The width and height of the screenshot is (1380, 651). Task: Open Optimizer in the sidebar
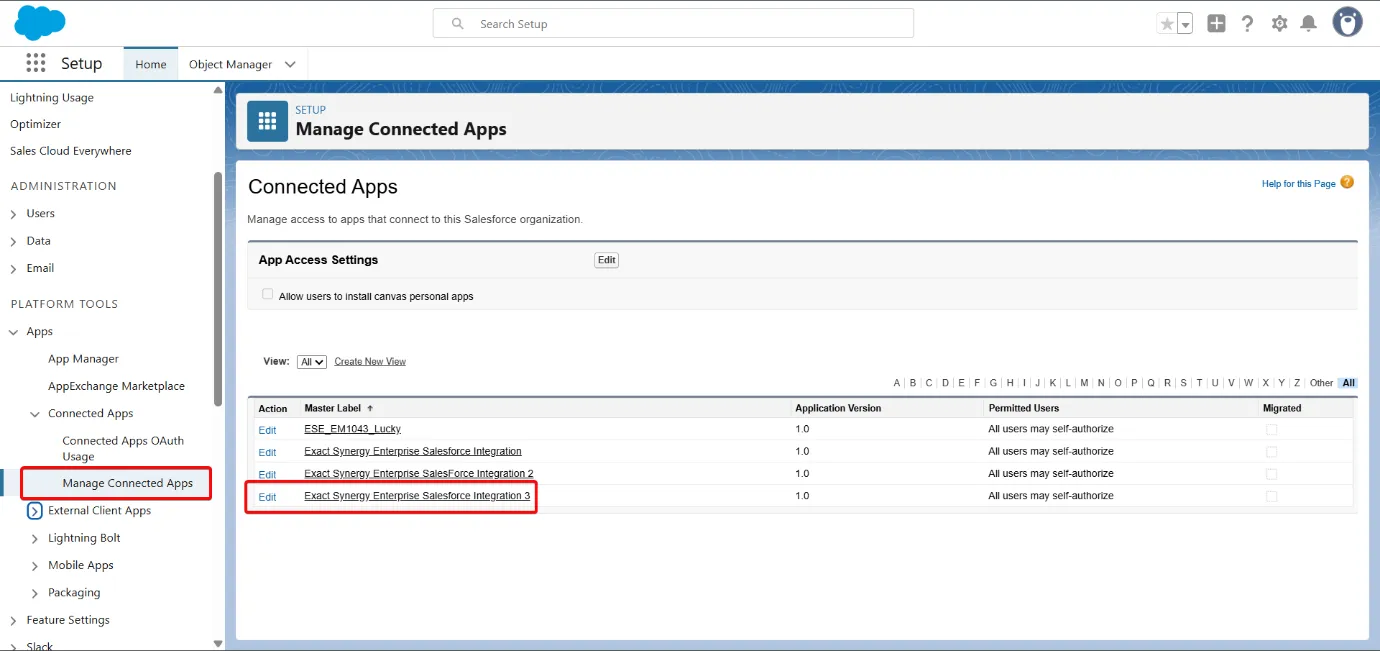click(36, 124)
